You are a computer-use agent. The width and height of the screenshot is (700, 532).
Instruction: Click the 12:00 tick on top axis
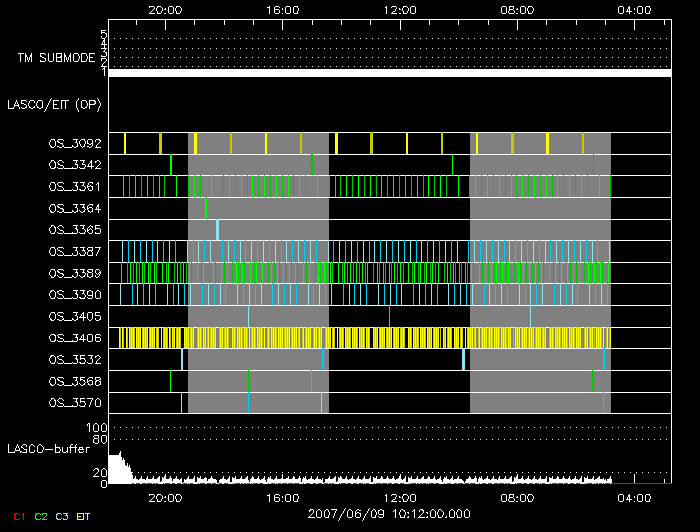point(400,10)
